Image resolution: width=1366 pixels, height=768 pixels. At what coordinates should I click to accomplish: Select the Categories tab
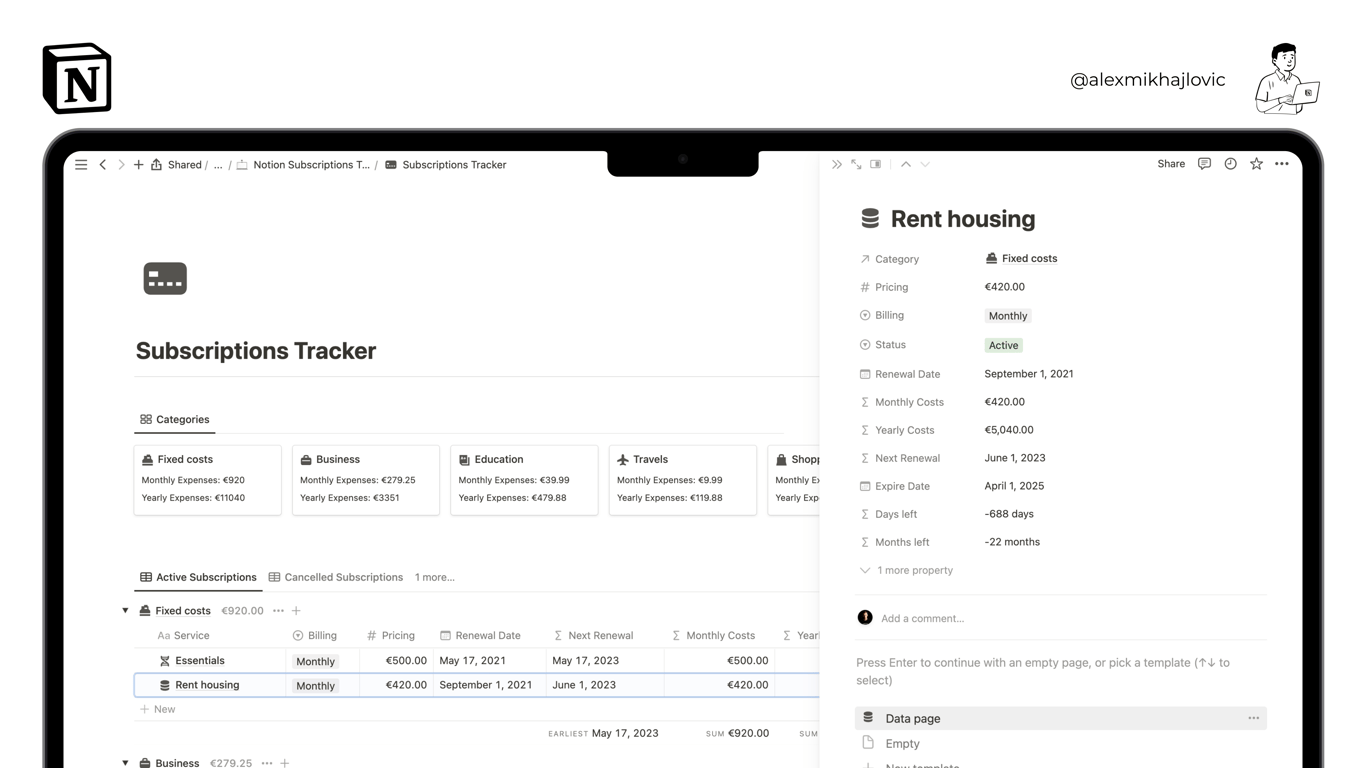[x=175, y=420]
